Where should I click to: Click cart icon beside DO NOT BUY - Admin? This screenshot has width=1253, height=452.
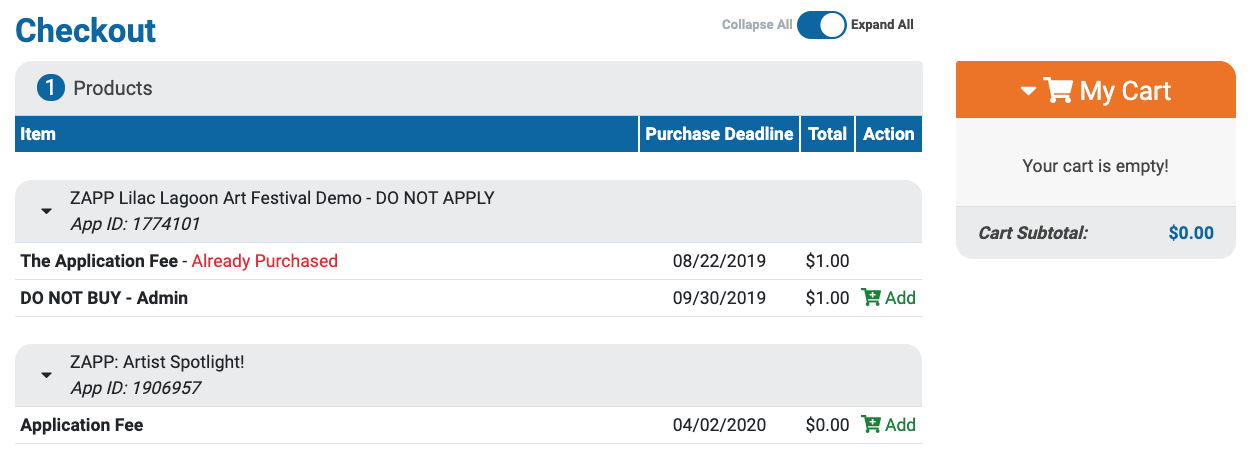871,298
